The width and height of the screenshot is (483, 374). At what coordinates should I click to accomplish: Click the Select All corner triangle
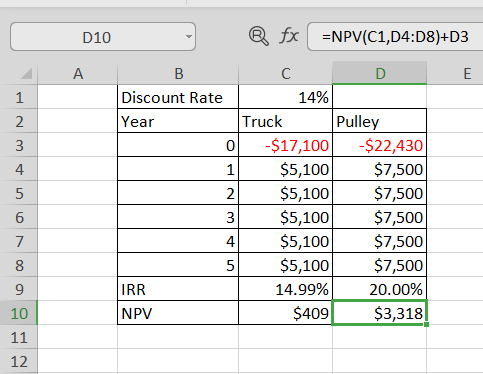(x=27, y=73)
